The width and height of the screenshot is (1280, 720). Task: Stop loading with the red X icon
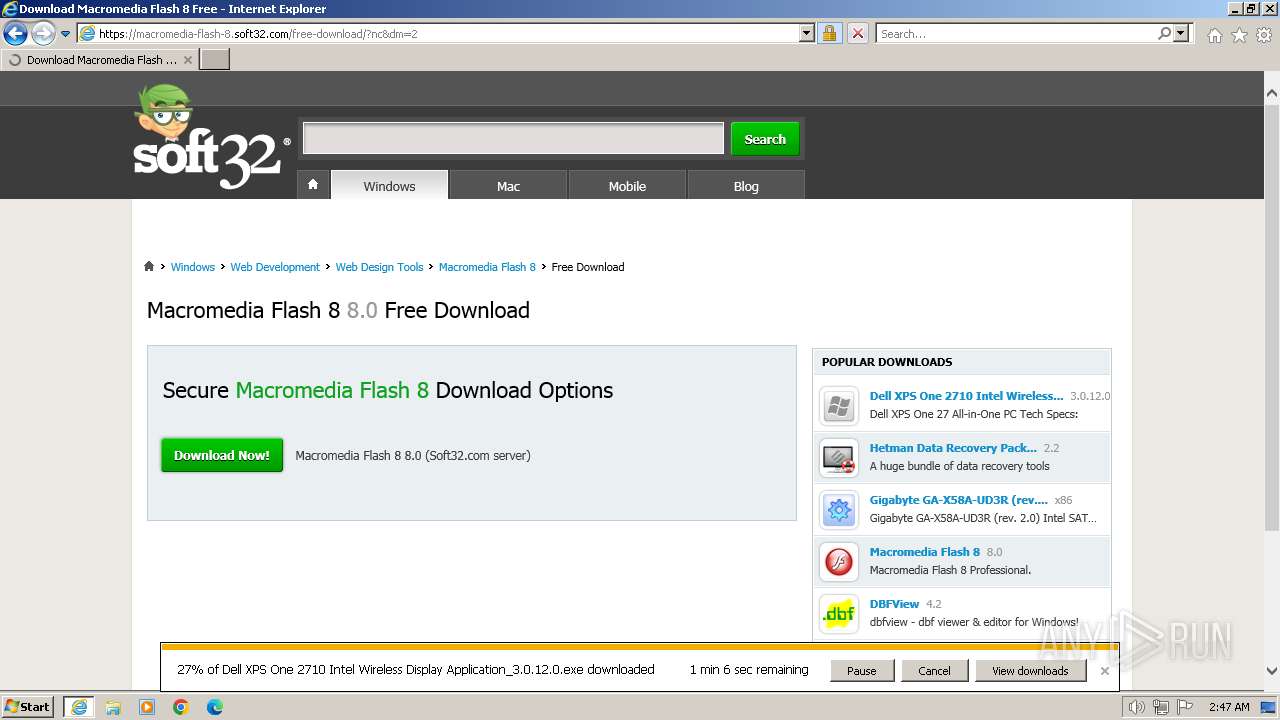[858, 33]
